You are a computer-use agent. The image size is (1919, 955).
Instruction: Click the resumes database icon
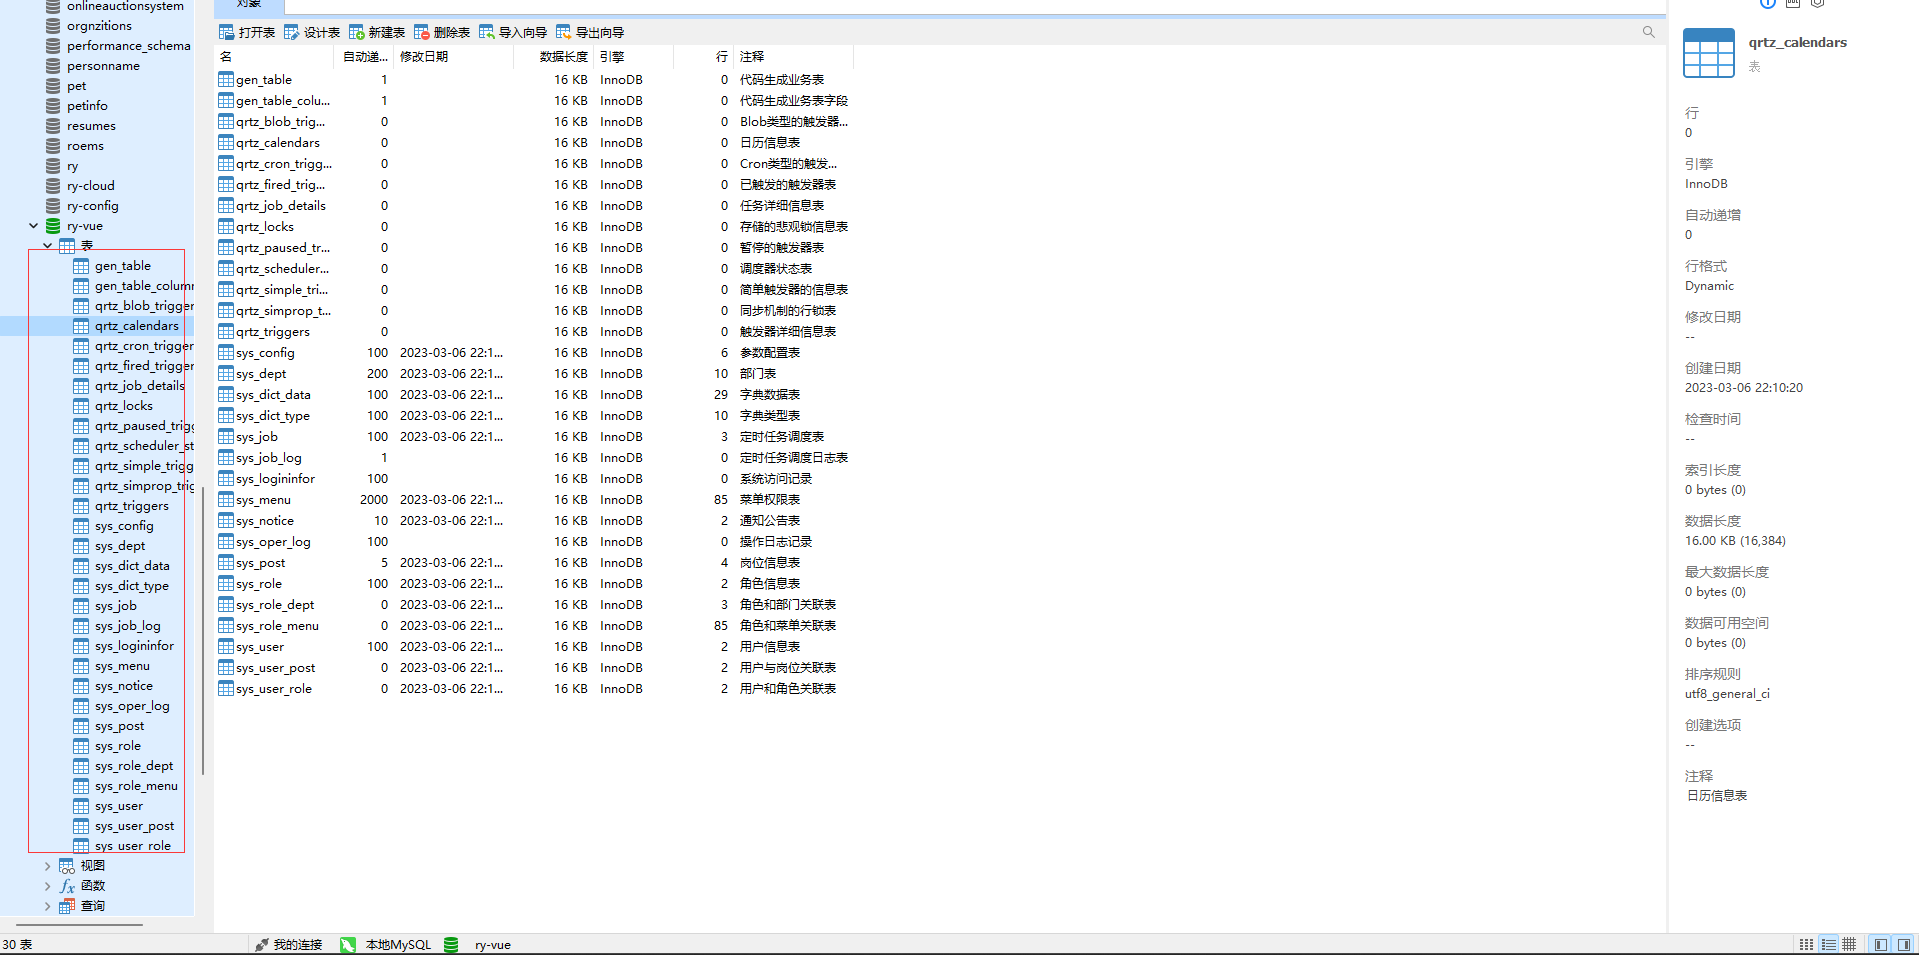[x=53, y=126]
